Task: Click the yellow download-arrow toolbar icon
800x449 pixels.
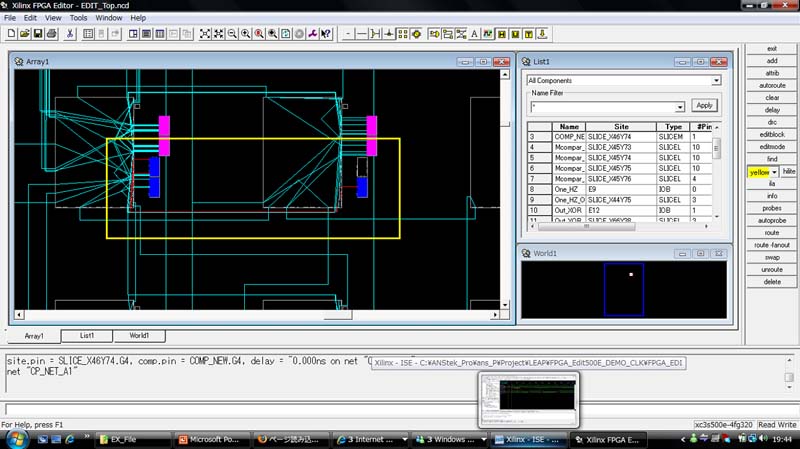Action: [x=542, y=34]
